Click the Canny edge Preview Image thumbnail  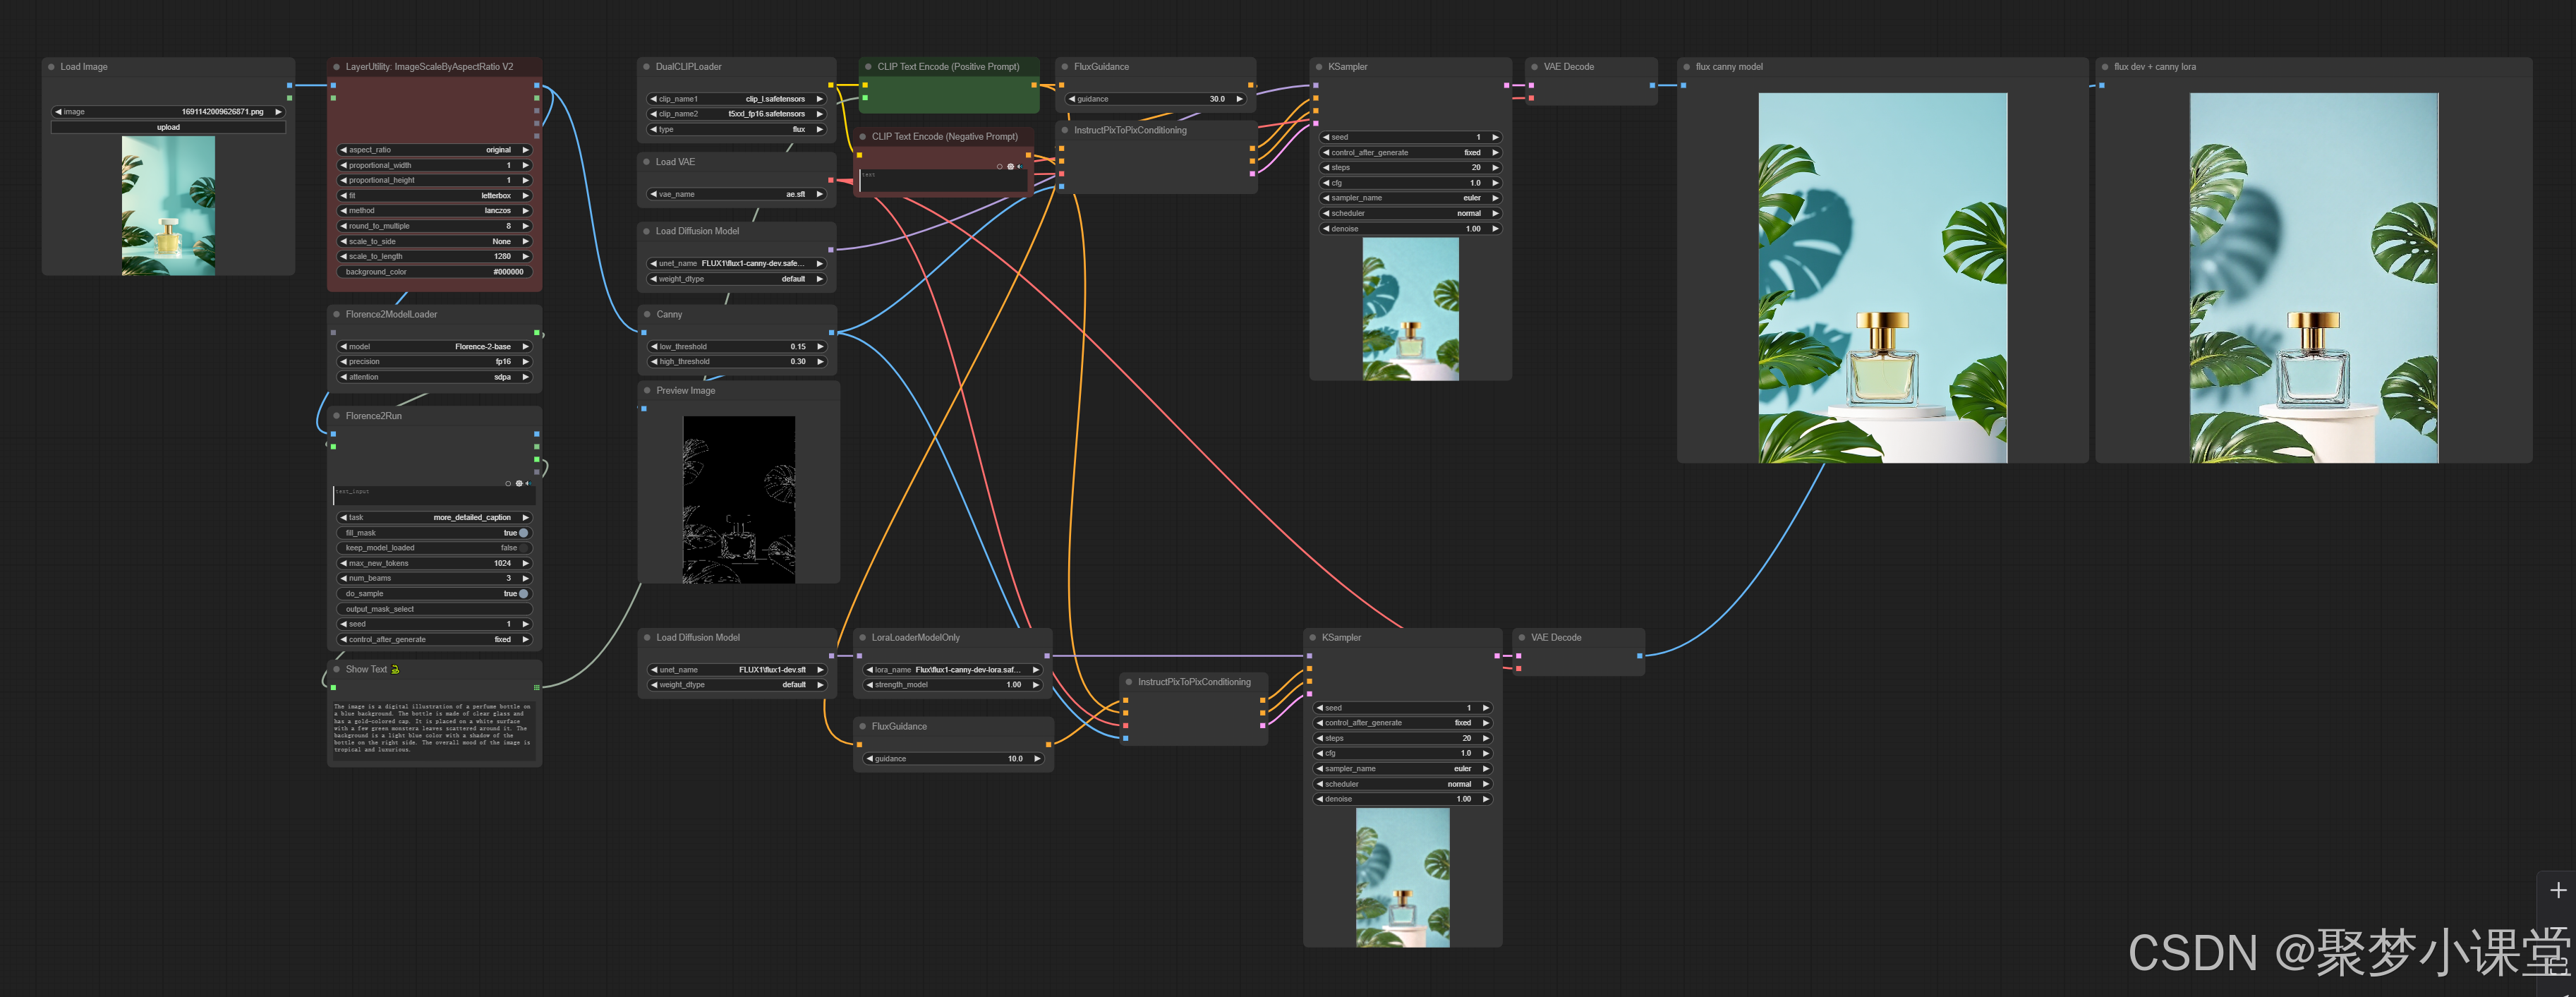click(738, 499)
